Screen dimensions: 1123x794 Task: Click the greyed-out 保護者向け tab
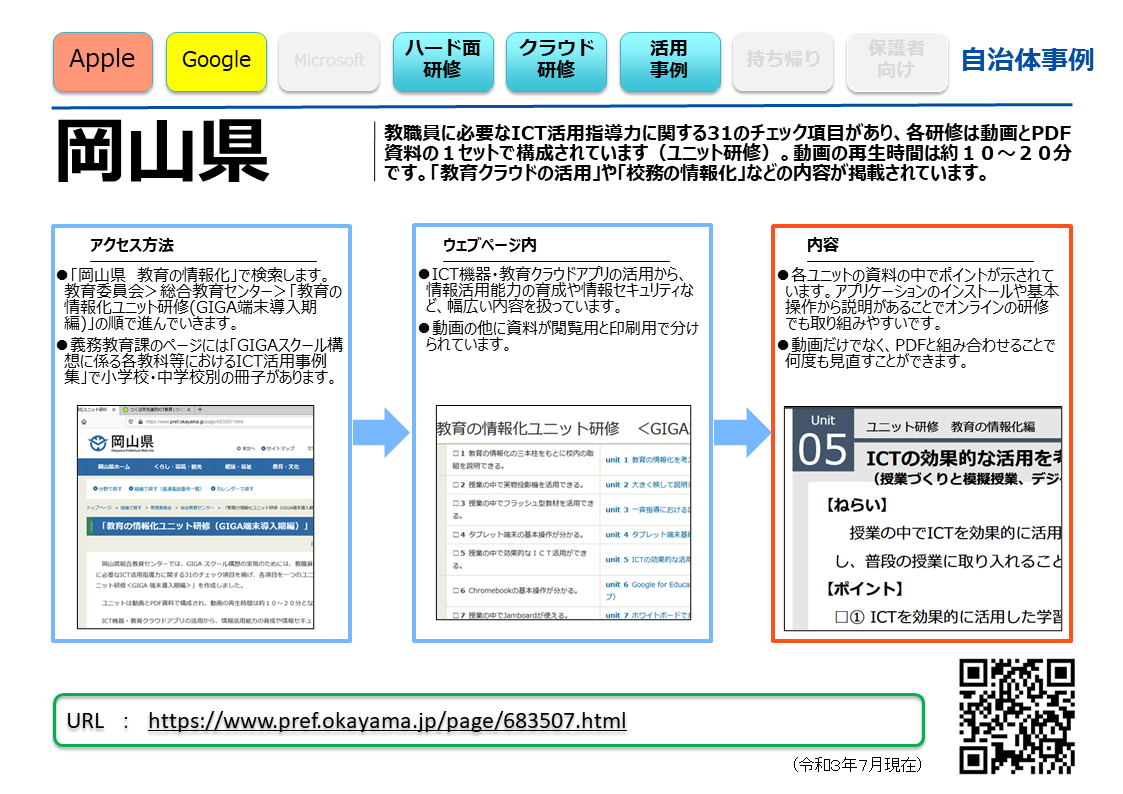[897, 61]
